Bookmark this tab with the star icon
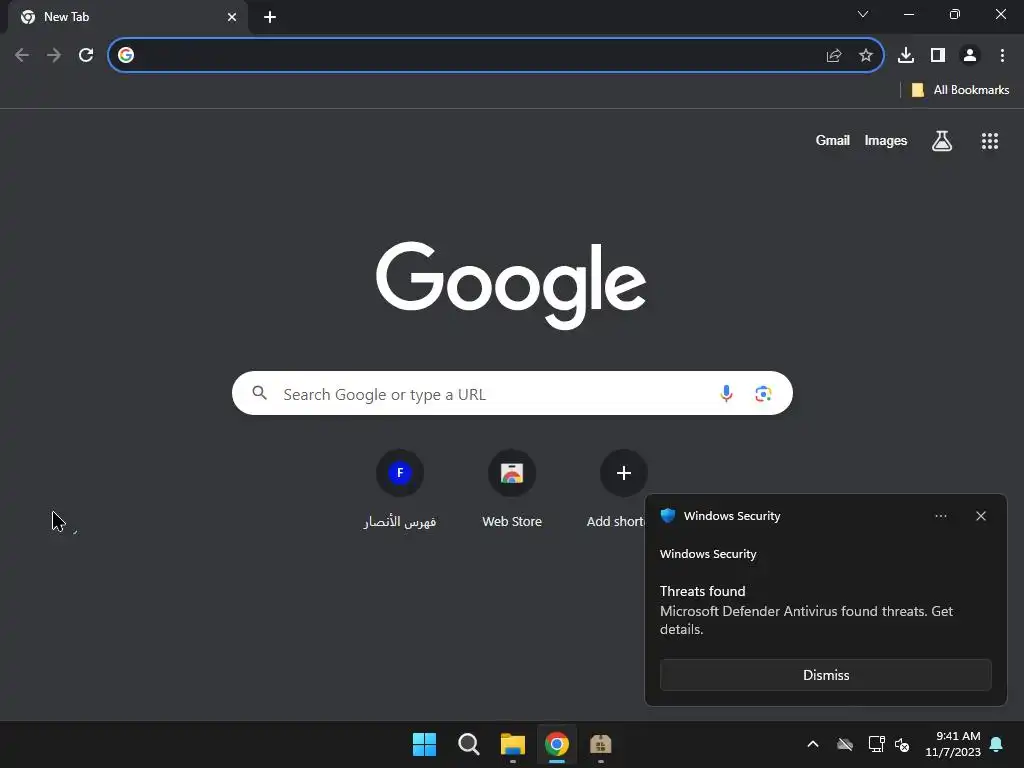This screenshot has height=768, width=1024. (866, 55)
